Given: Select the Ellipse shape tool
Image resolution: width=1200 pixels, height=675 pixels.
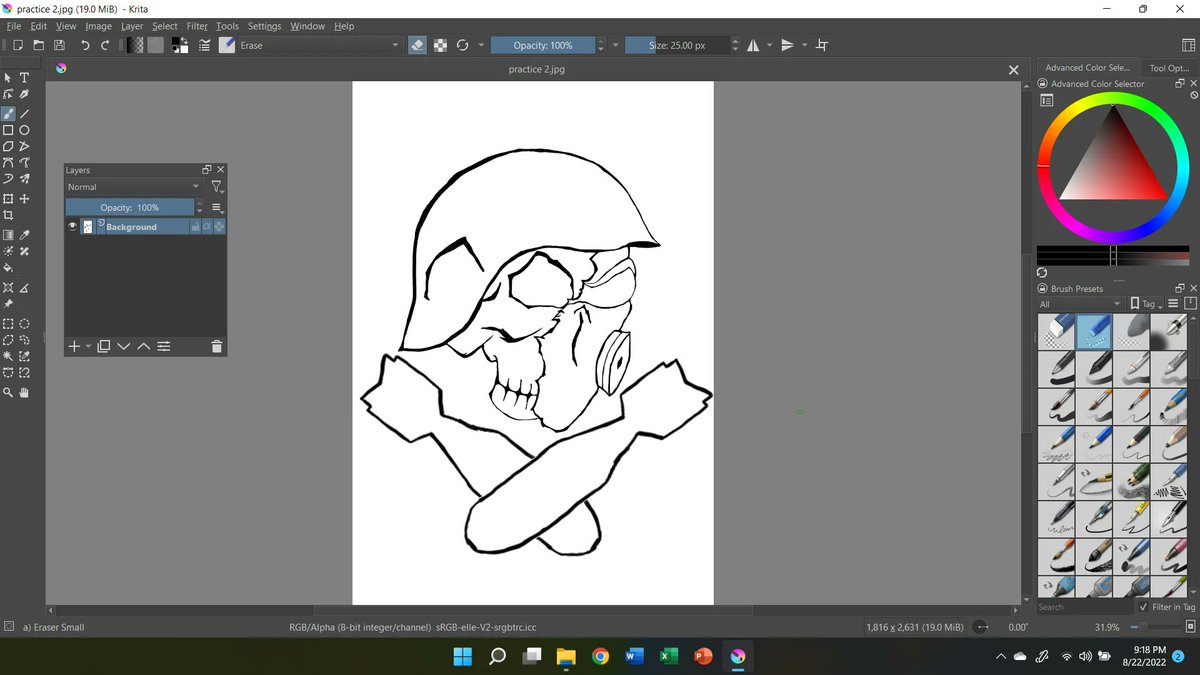Looking at the screenshot, I should pyautogui.click(x=24, y=130).
